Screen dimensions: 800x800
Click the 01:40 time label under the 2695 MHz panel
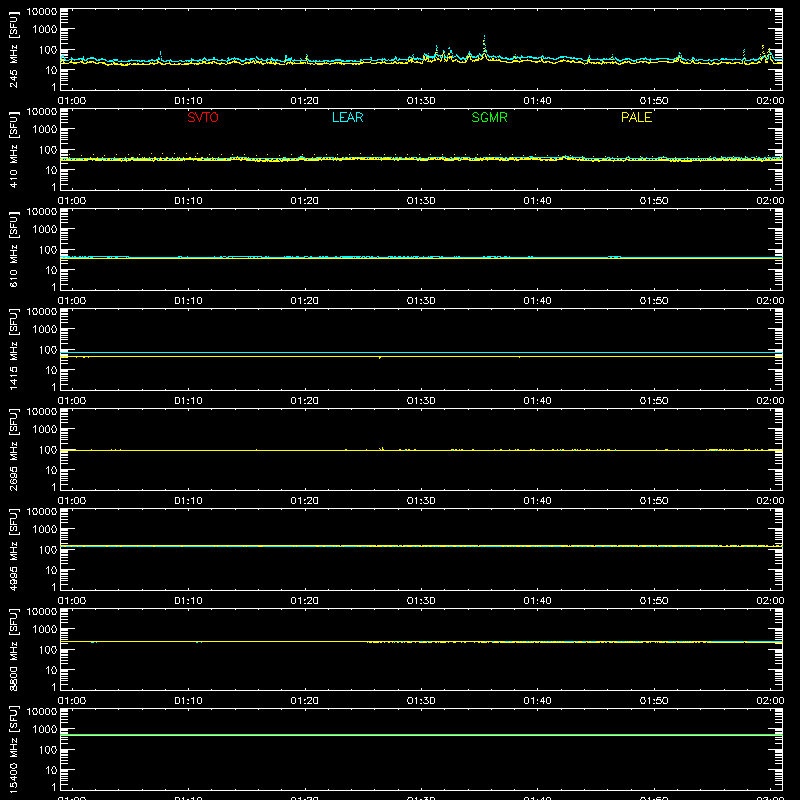(x=537, y=501)
